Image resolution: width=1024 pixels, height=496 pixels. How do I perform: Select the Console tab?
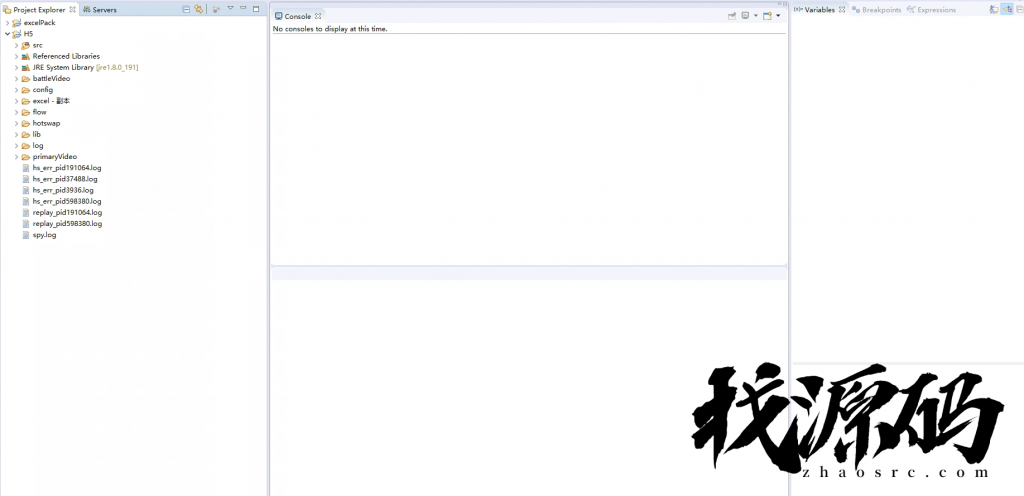[293, 16]
